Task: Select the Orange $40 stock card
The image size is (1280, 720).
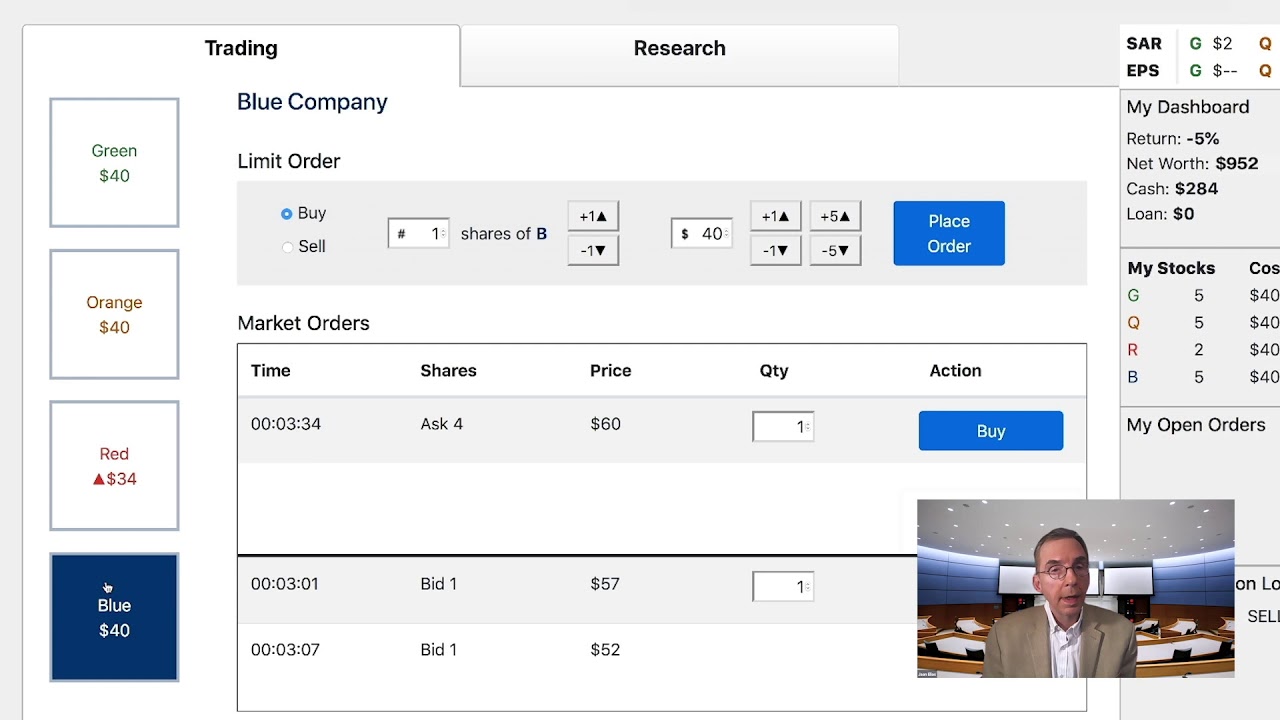Action: click(x=114, y=314)
